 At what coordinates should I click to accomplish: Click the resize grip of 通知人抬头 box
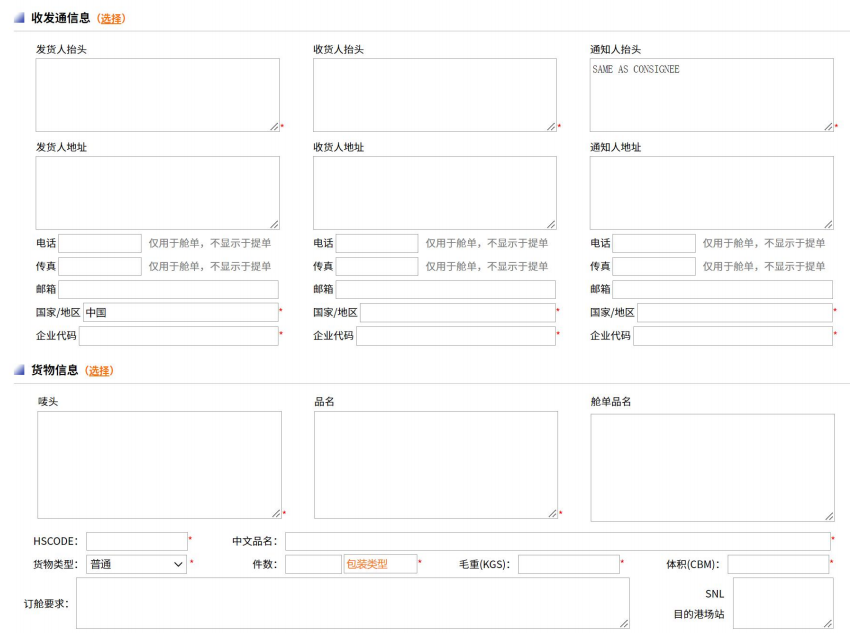click(x=829, y=127)
